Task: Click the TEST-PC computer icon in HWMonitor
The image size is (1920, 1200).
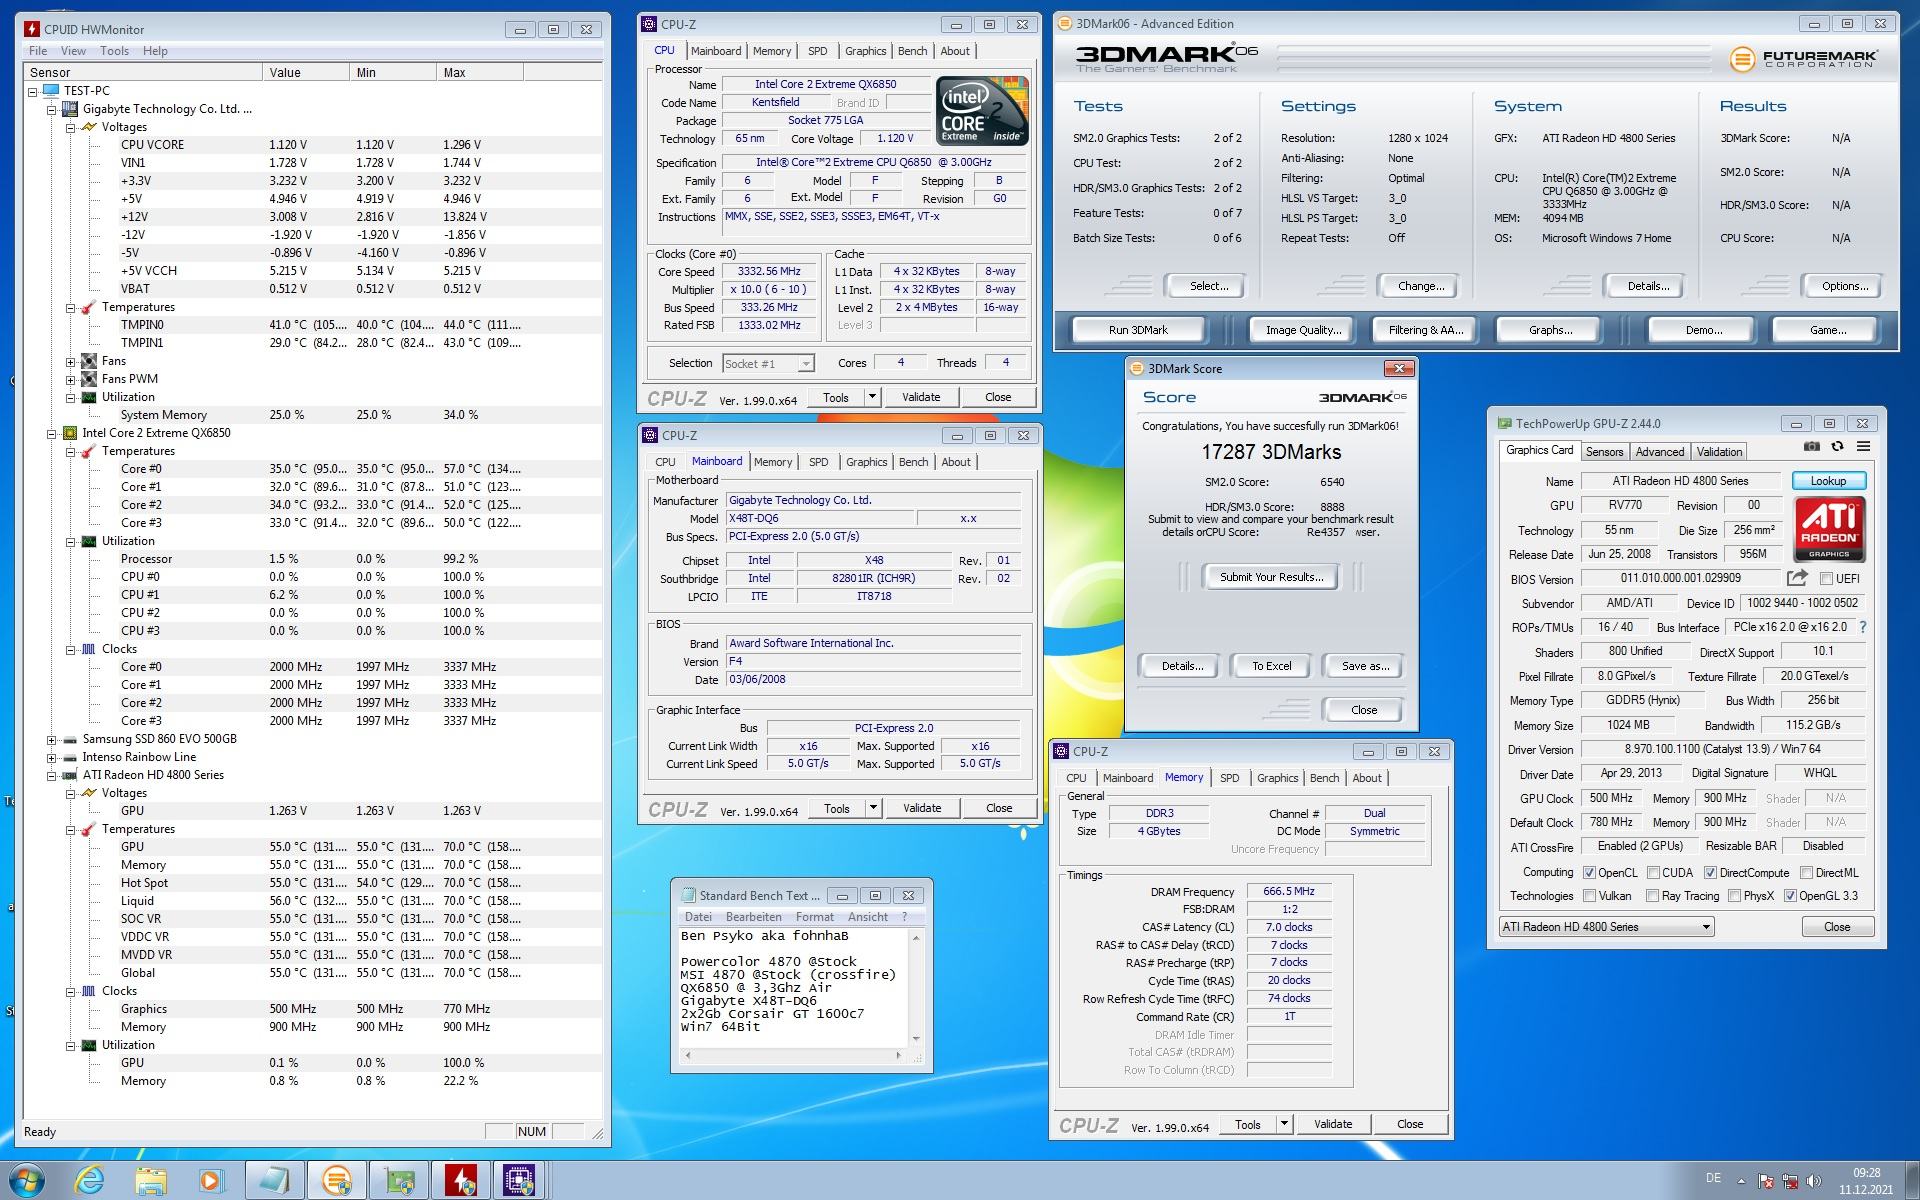Action: pyautogui.click(x=51, y=90)
